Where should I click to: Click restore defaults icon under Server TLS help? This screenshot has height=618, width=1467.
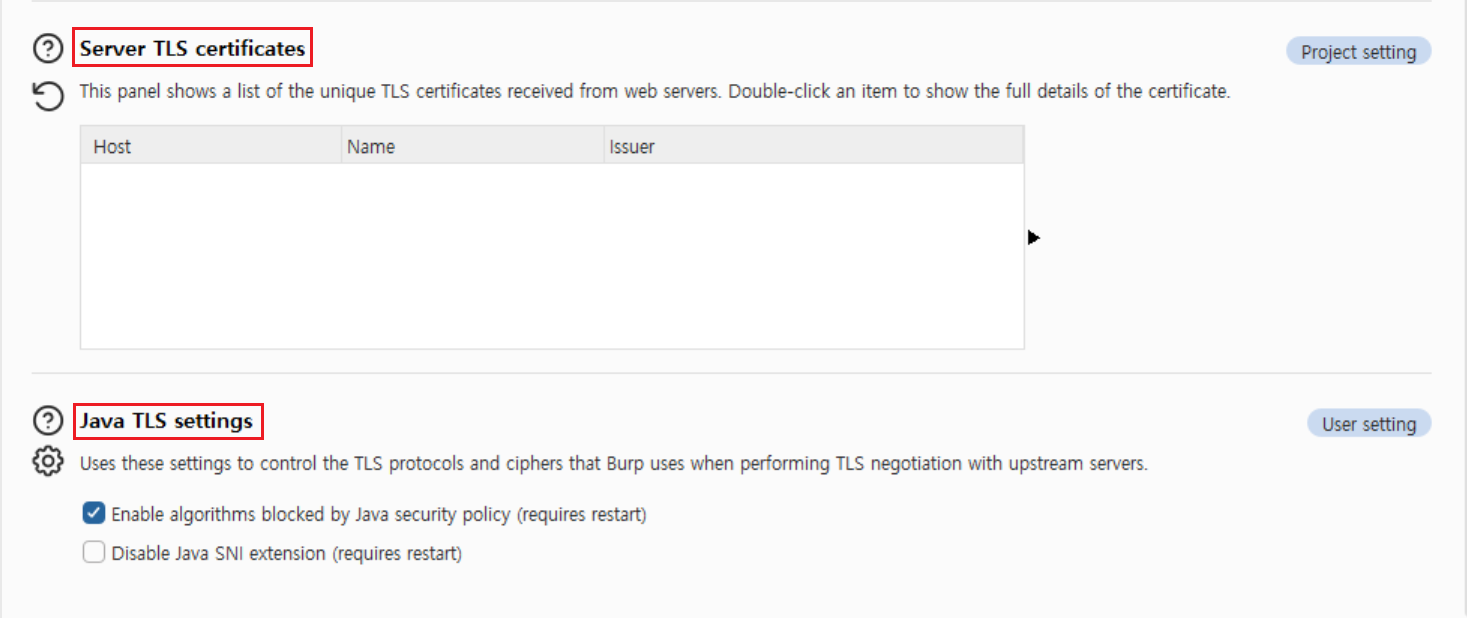pos(48,97)
